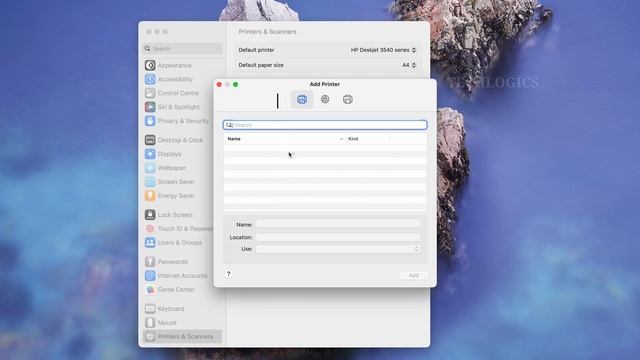
Task: Open the Energy Saver sidebar icon
Action: [x=150, y=196]
